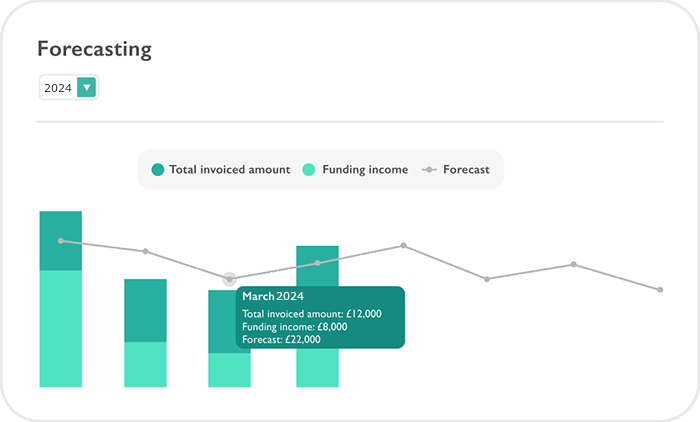Click the March 2024 tooltip box
Image resolution: width=700 pixels, height=422 pixels.
(320, 318)
